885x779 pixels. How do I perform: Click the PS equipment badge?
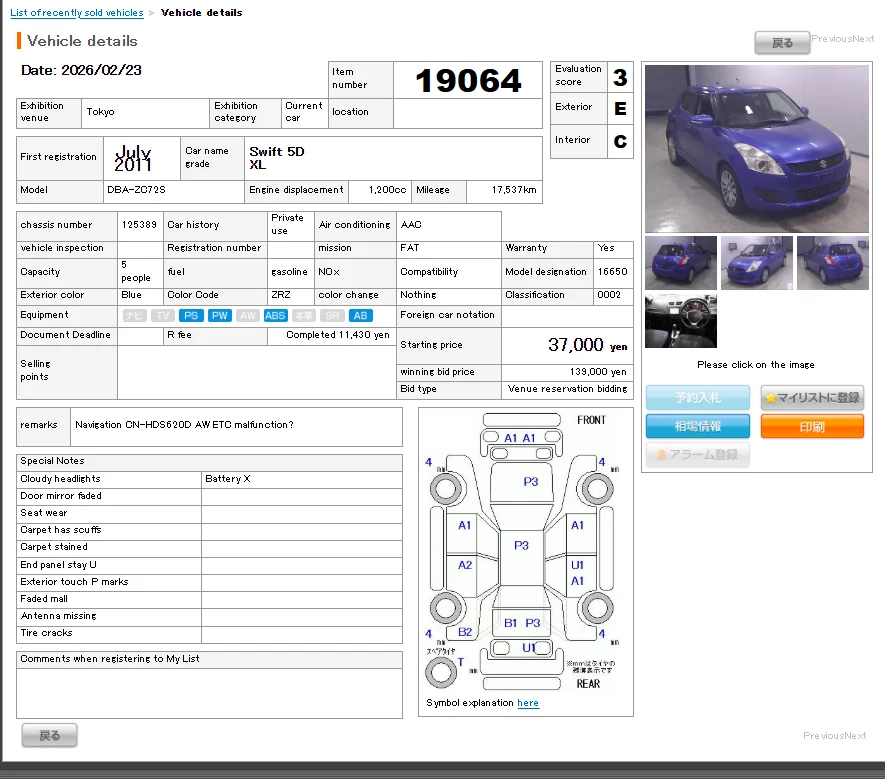tap(191, 316)
